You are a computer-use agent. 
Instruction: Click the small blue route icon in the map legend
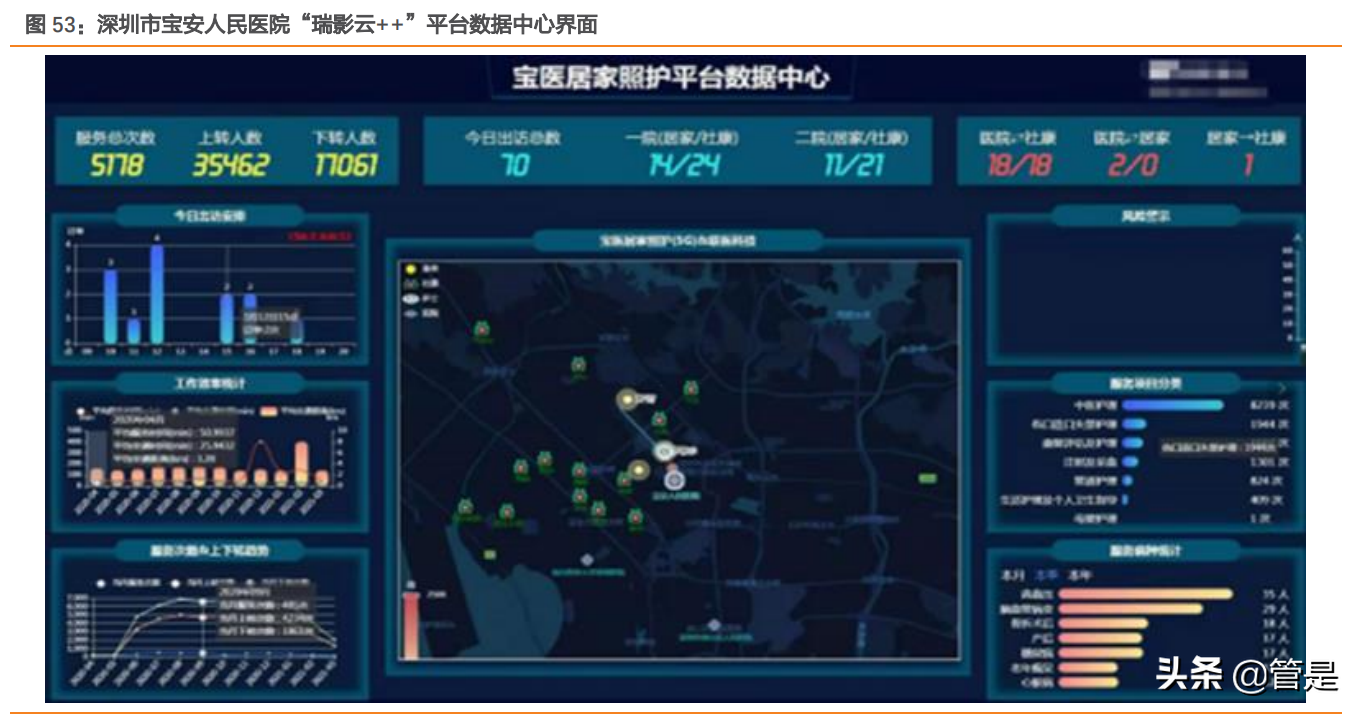[x=408, y=314]
